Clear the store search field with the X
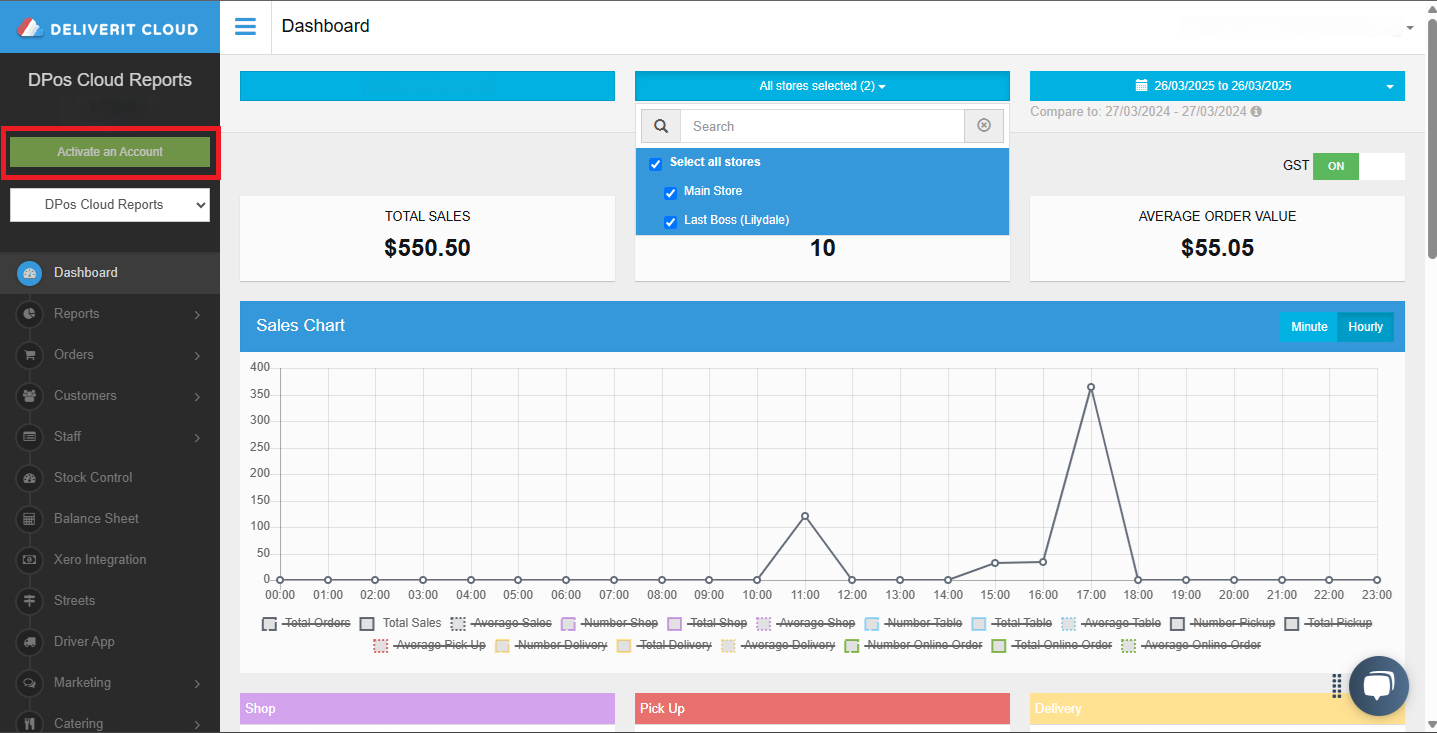 (x=983, y=126)
